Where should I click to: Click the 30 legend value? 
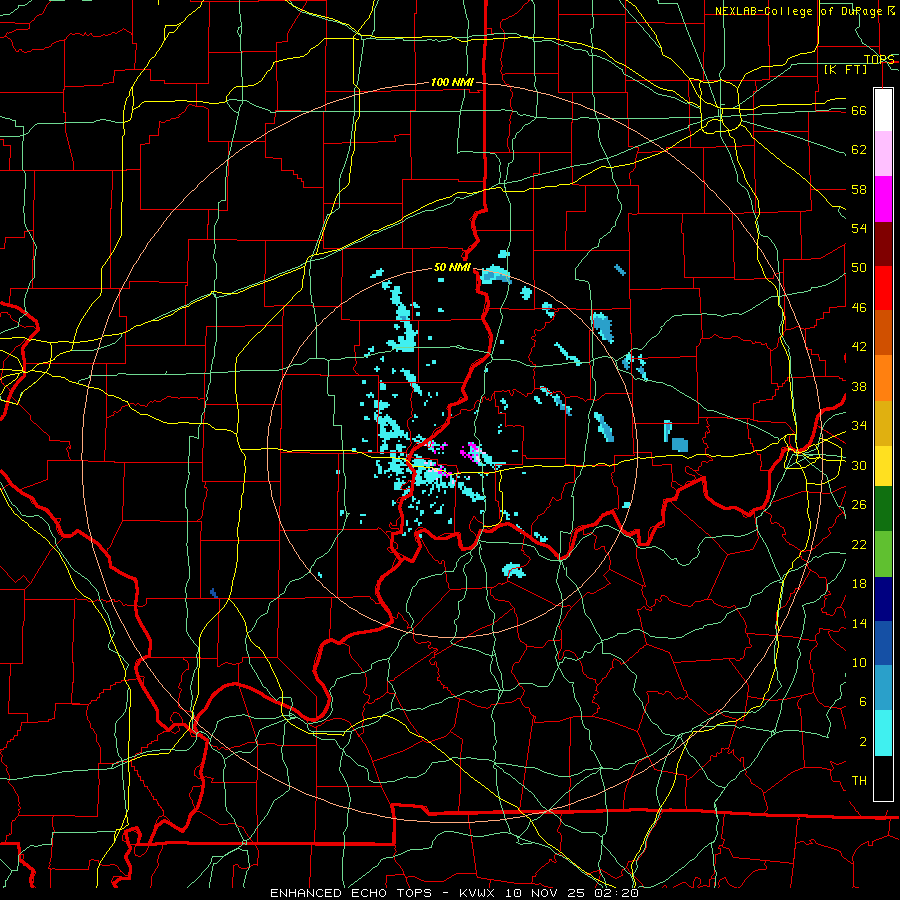(x=859, y=466)
